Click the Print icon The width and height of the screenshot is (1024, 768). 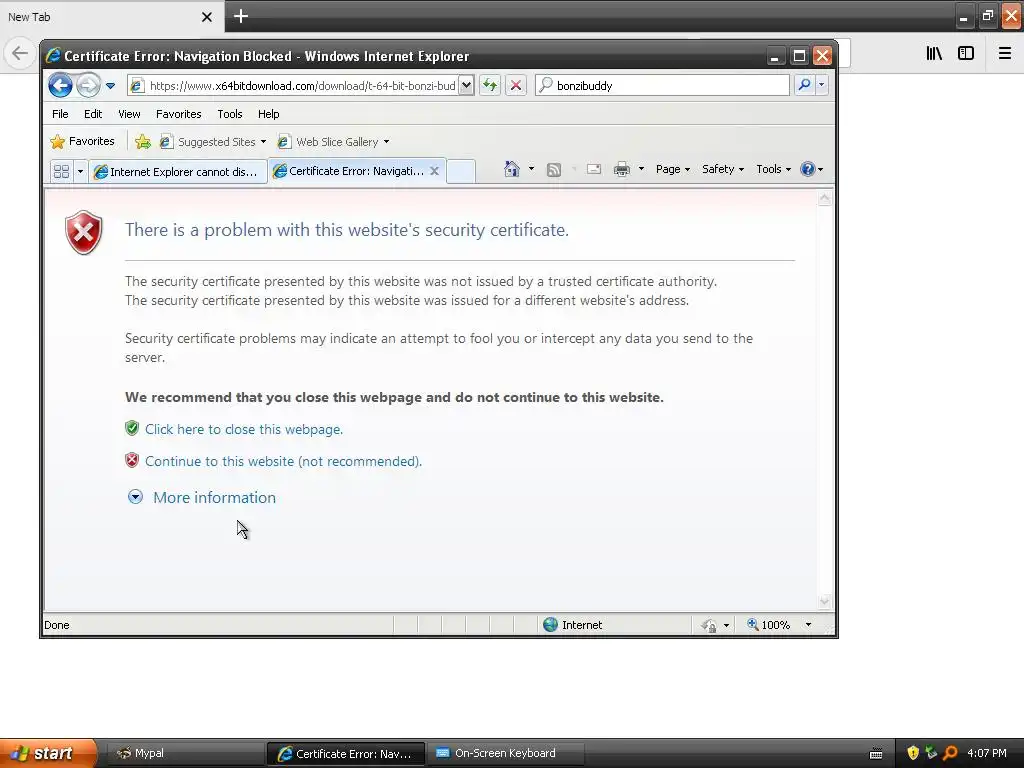(x=622, y=169)
